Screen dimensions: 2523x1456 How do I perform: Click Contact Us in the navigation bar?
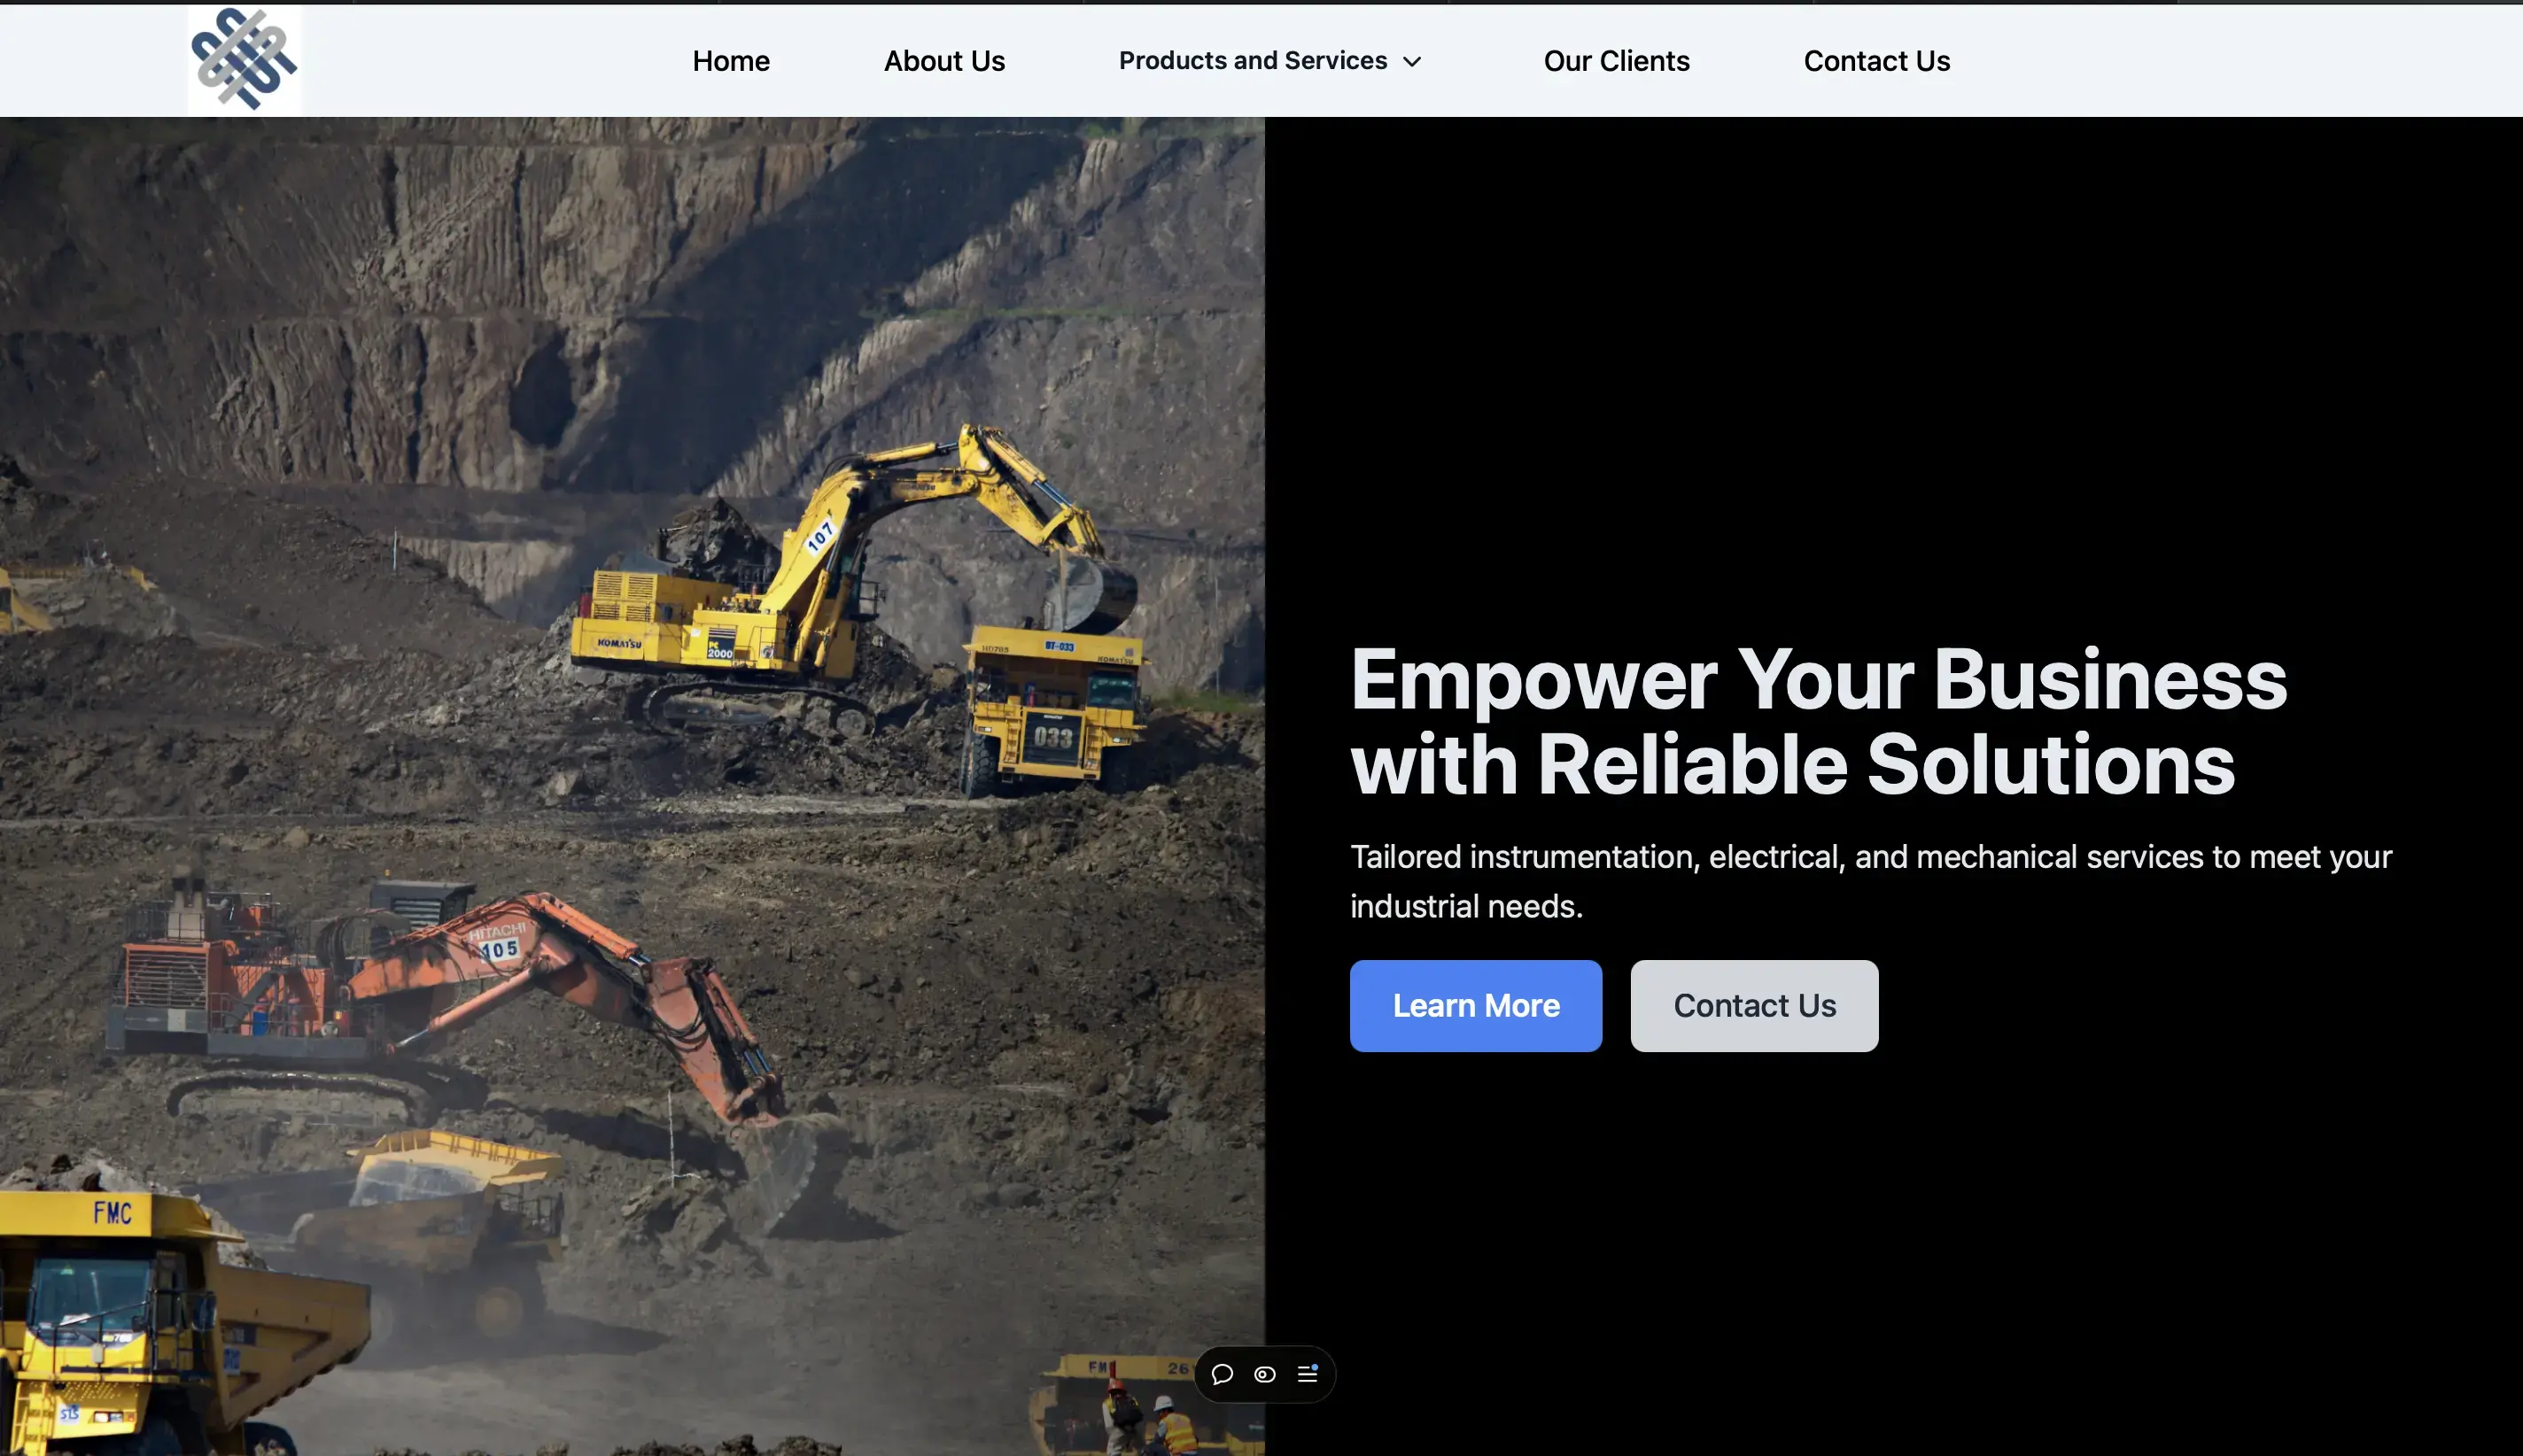1876,61
